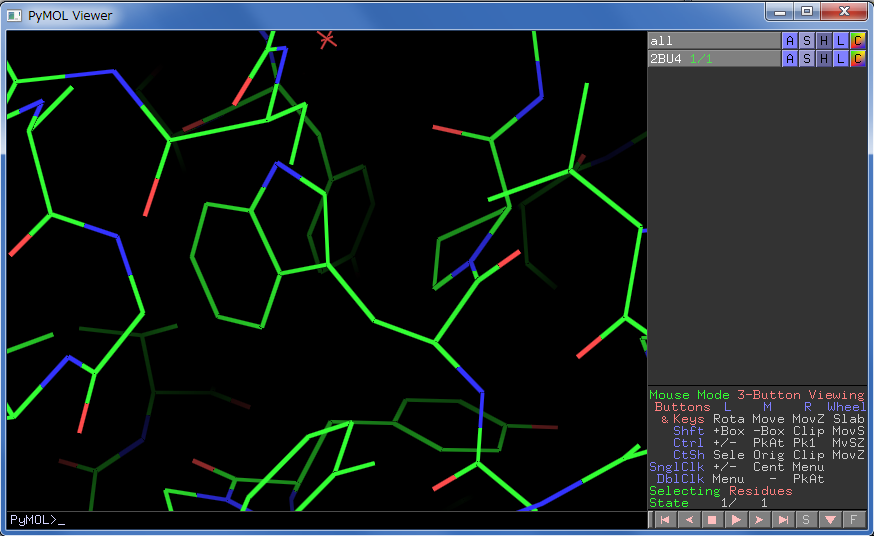Open the Color menu for 'all'
This screenshot has width=874, height=536.
click(857, 41)
